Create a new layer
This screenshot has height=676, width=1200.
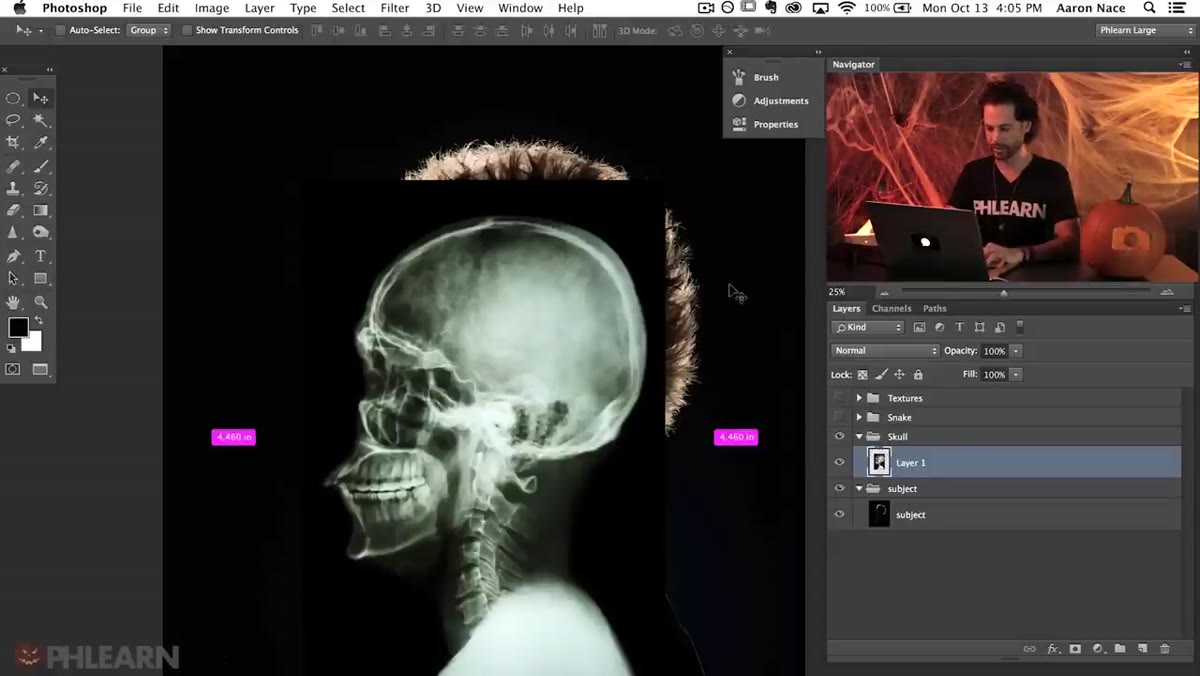1142,649
